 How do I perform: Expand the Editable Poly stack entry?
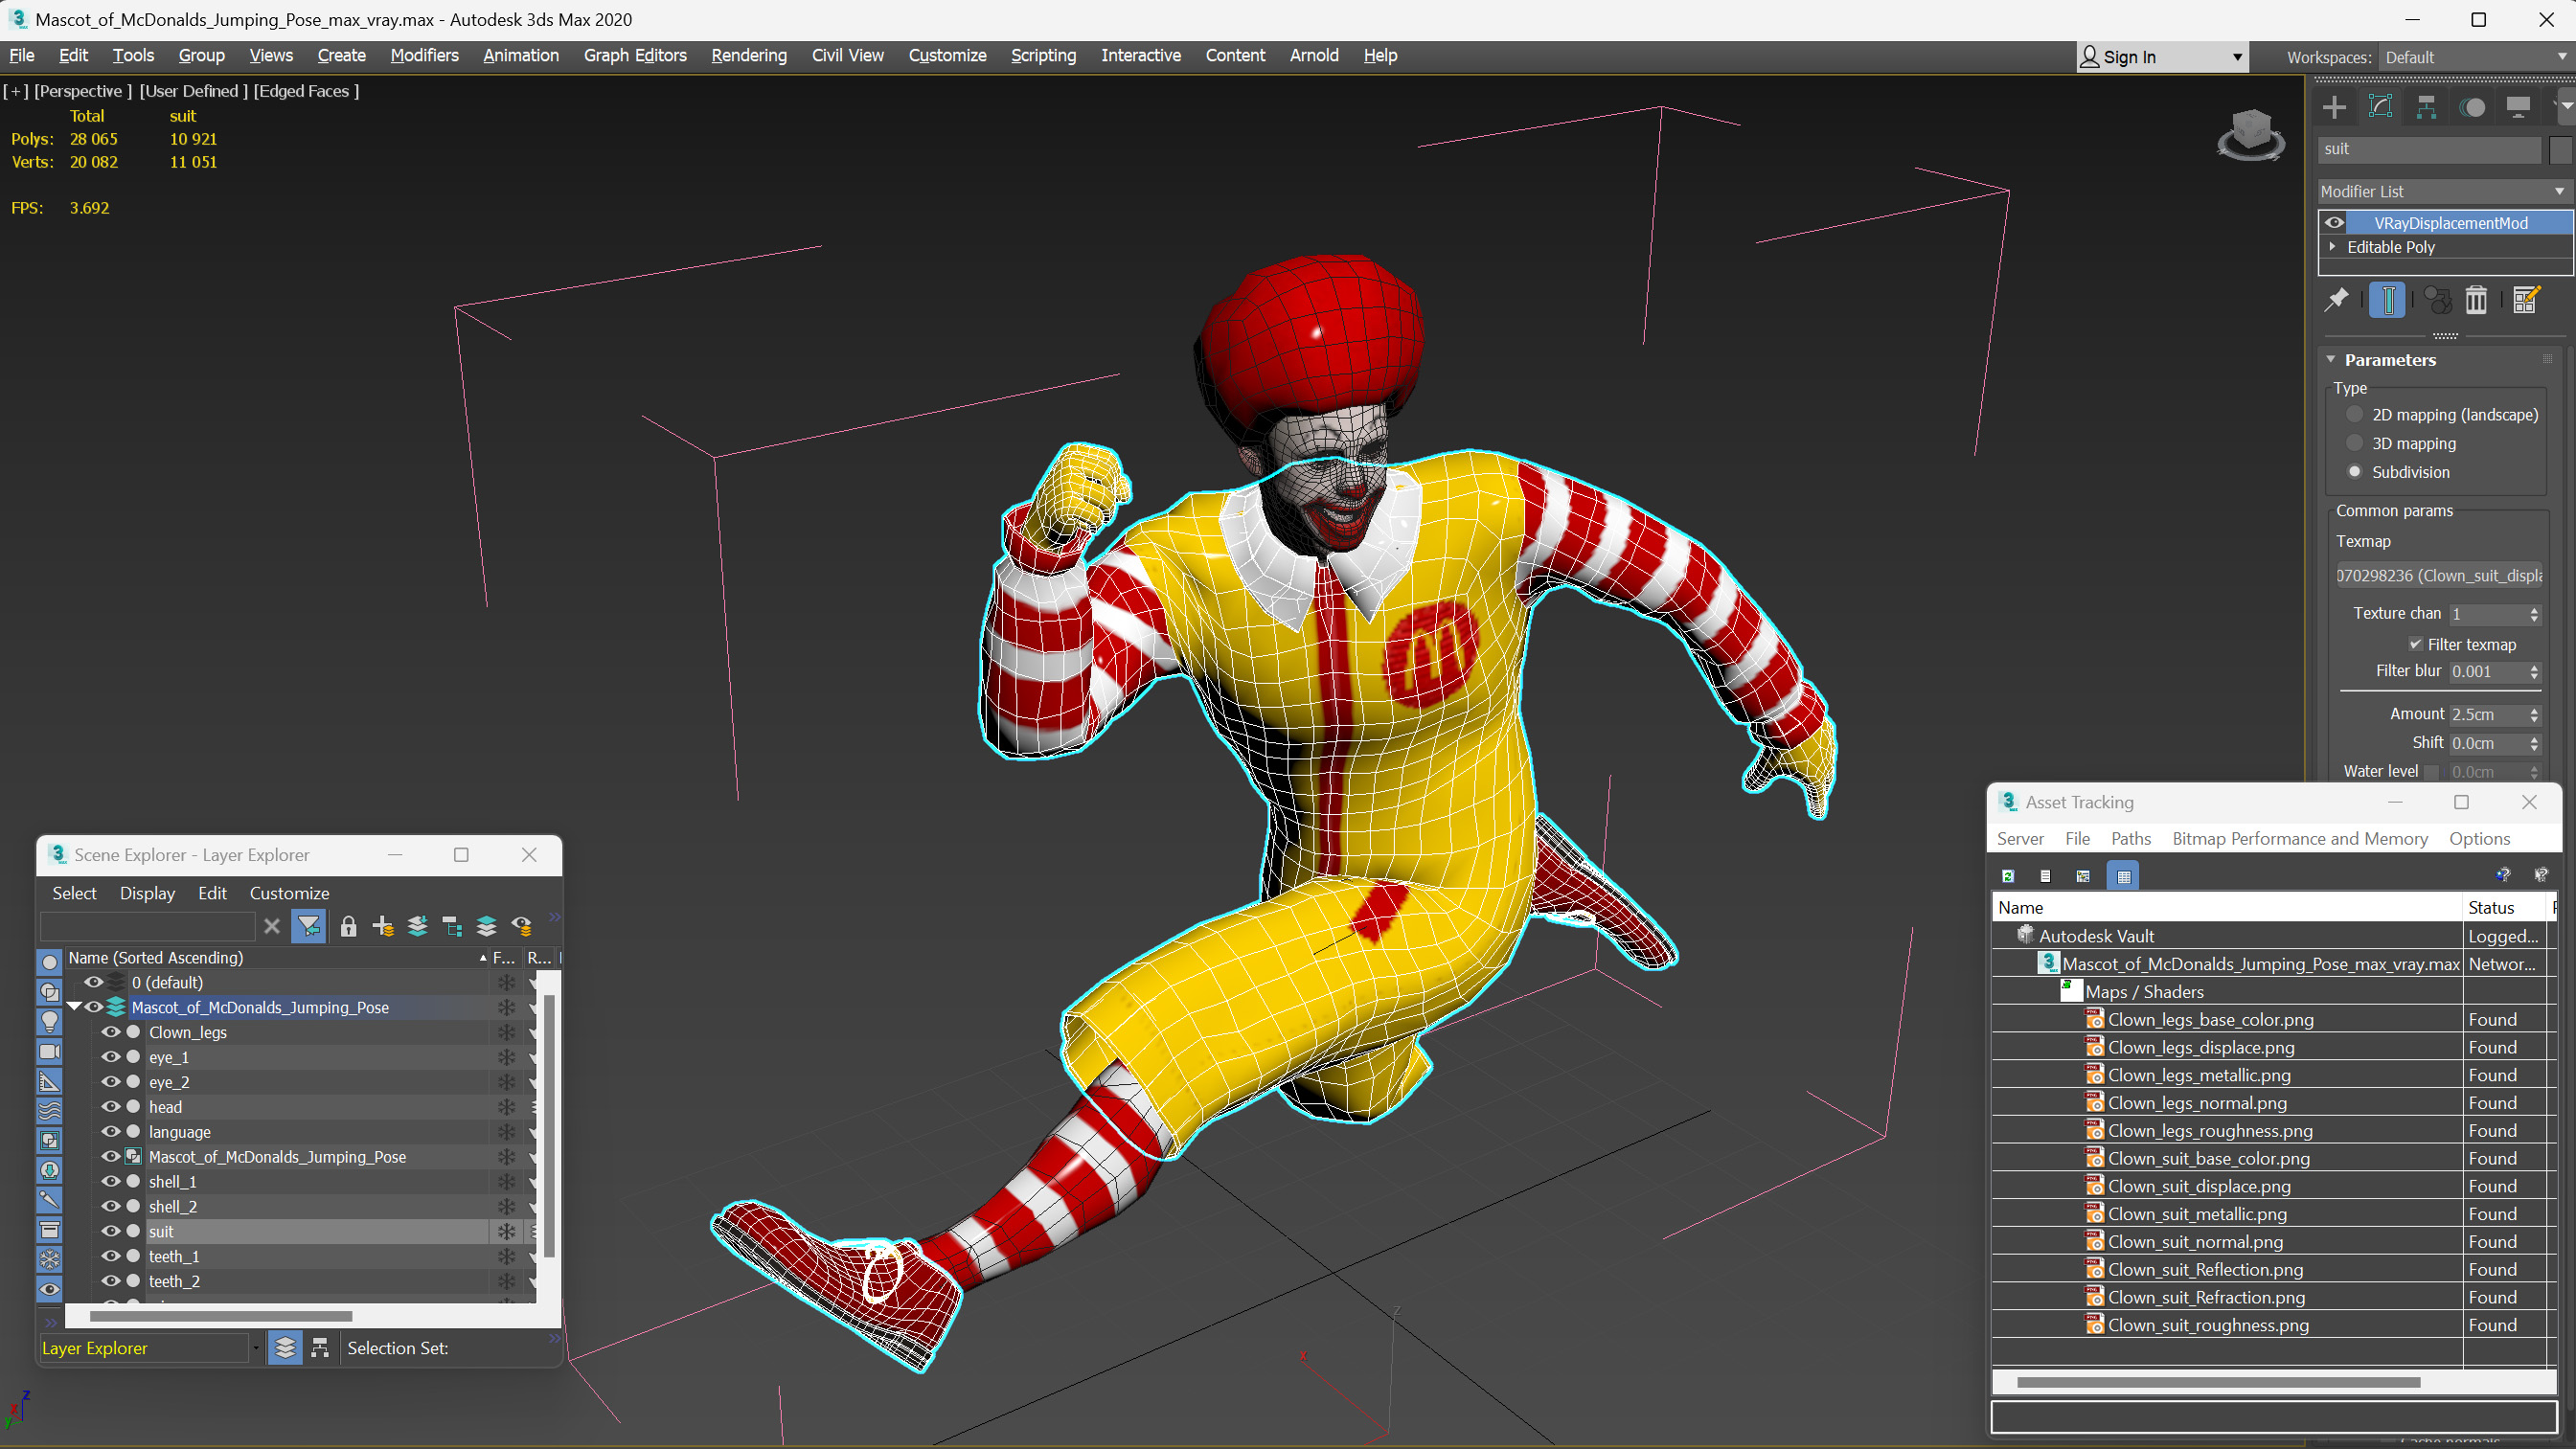click(2332, 247)
